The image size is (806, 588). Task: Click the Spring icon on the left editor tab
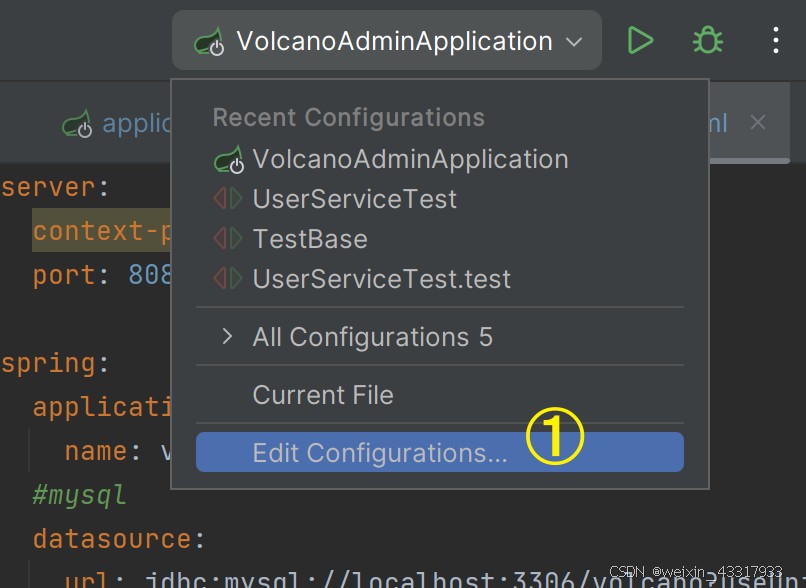coord(77,124)
